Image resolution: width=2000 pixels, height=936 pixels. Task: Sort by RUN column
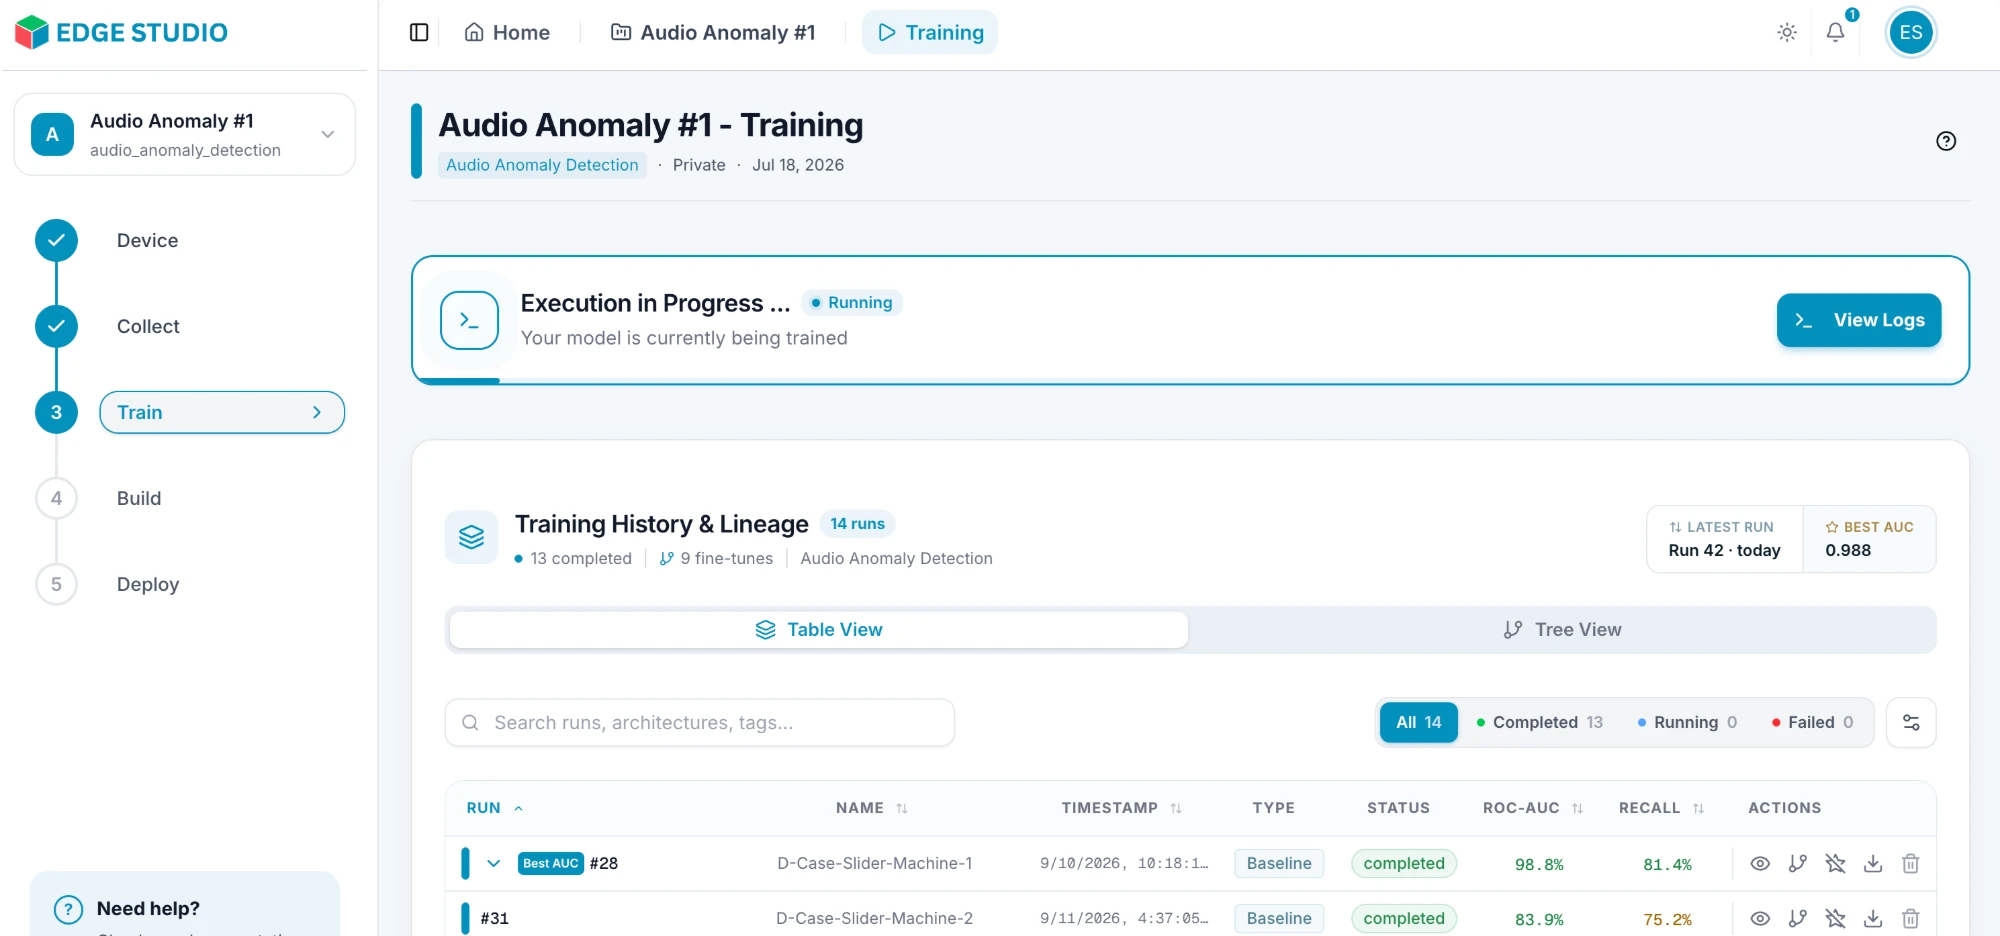click(x=494, y=808)
